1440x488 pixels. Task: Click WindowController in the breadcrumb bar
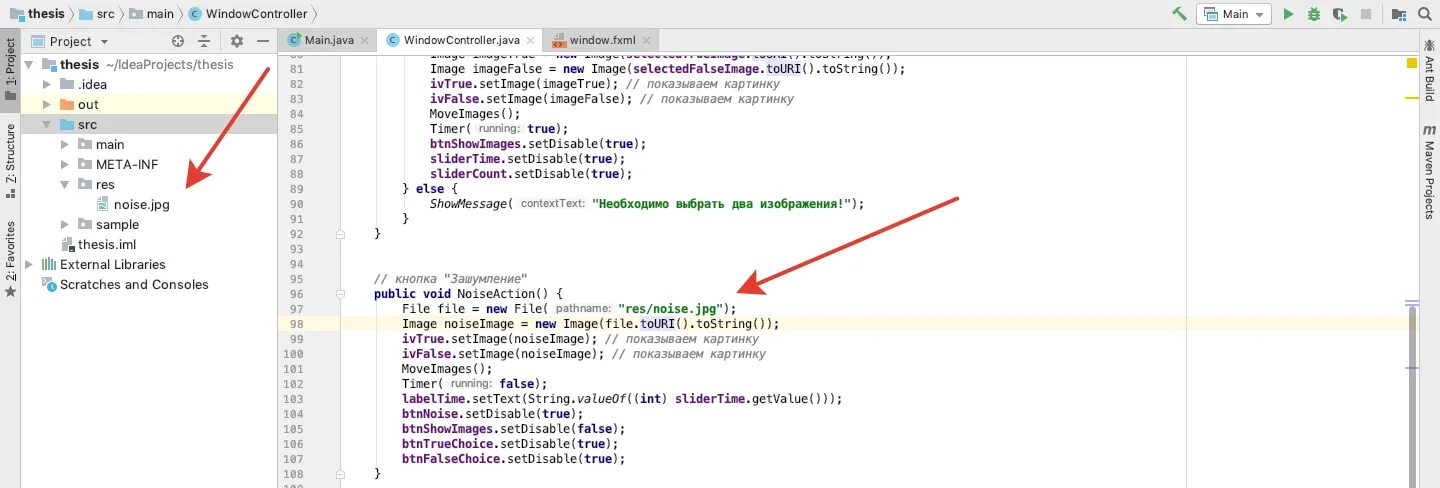255,14
